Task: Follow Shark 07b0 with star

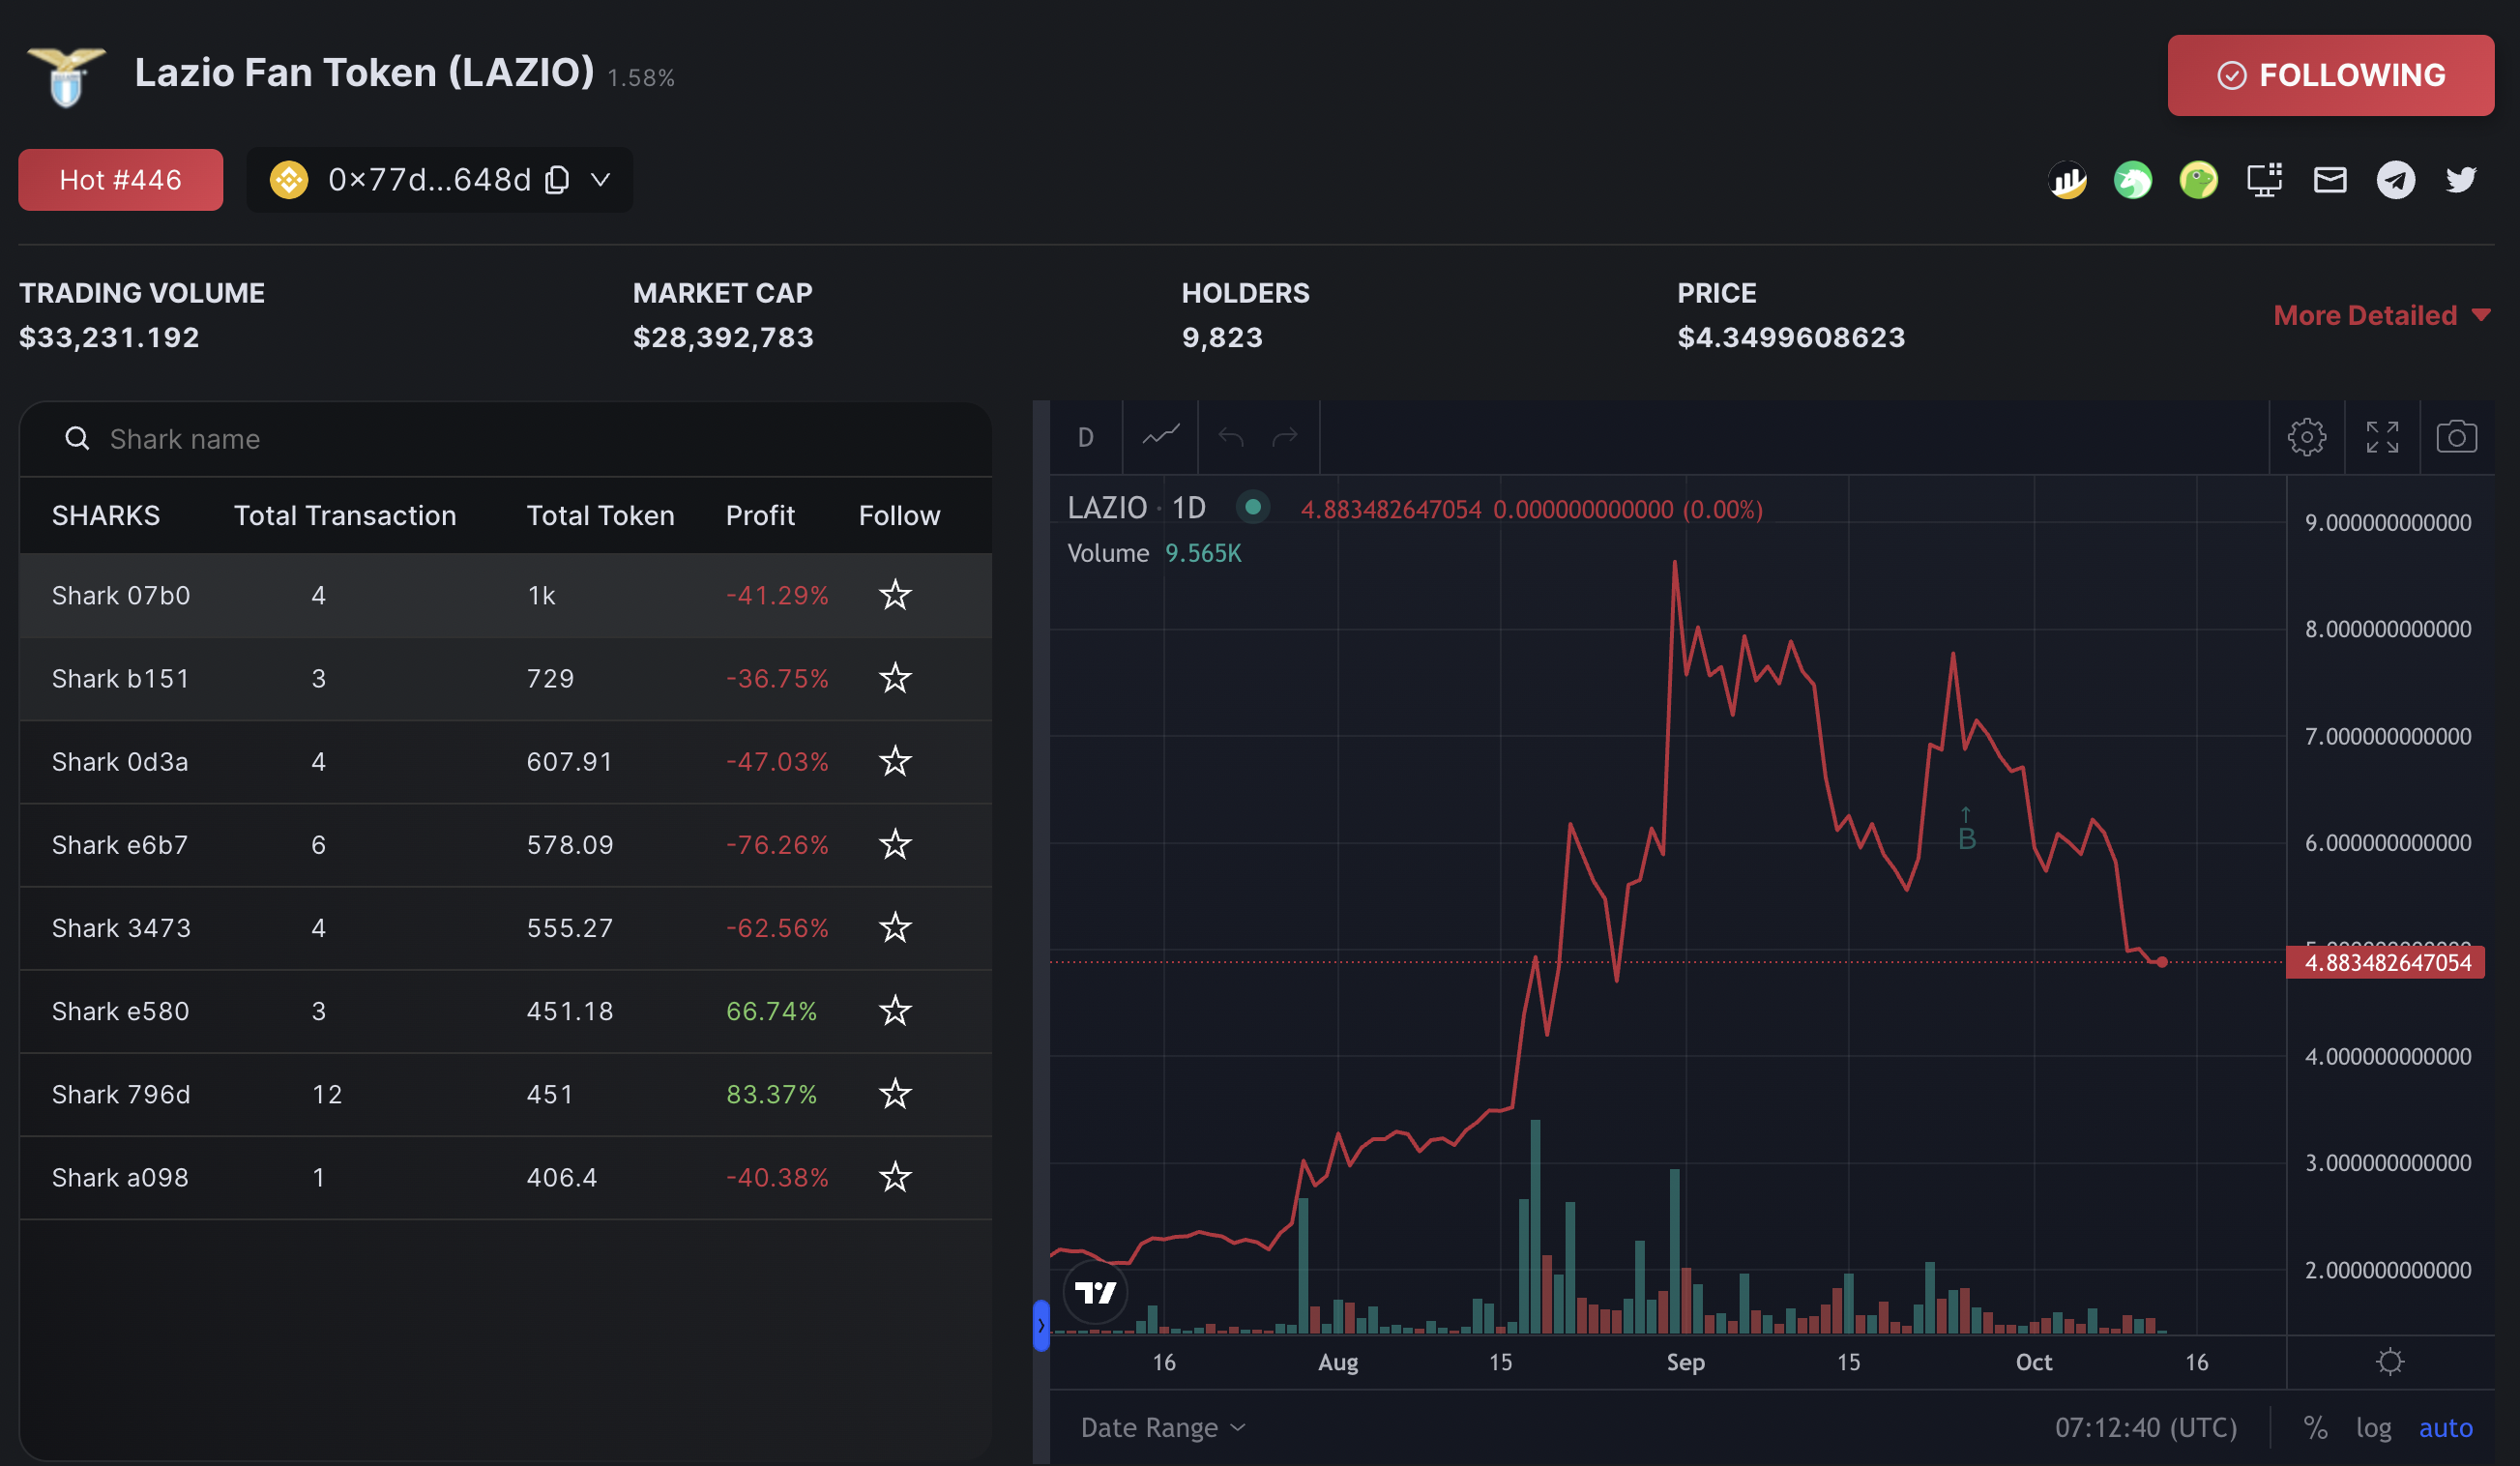Action: (895, 596)
